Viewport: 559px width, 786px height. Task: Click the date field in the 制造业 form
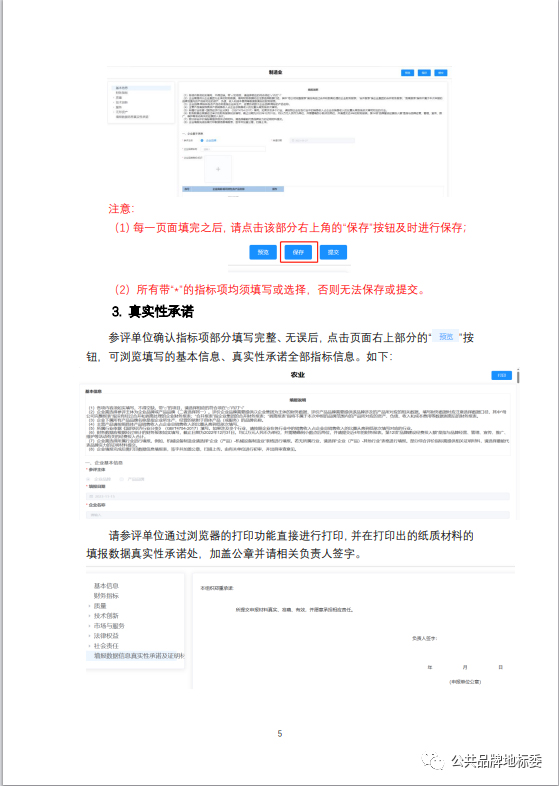pyautogui.click(x=322, y=140)
